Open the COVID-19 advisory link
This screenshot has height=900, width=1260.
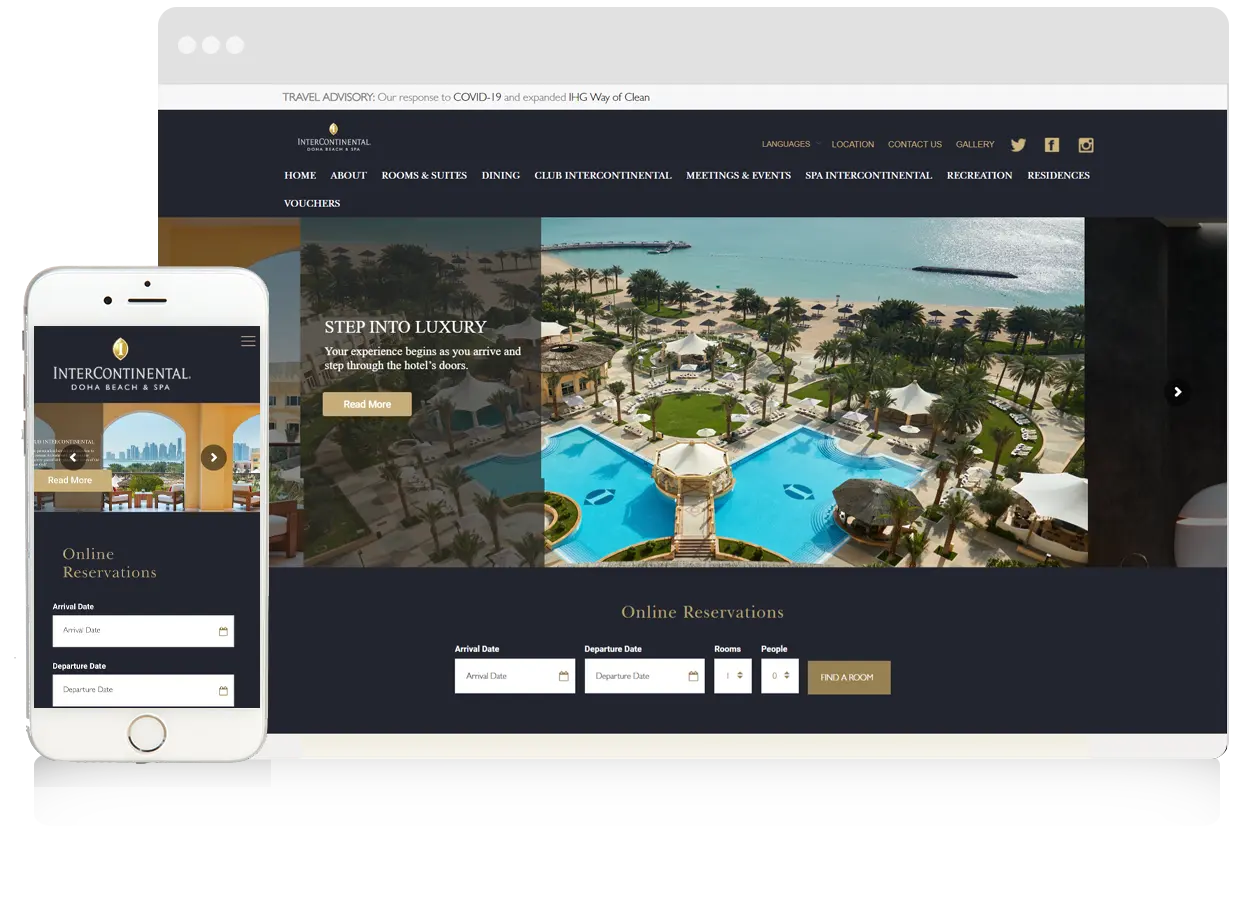click(x=477, y=97)
